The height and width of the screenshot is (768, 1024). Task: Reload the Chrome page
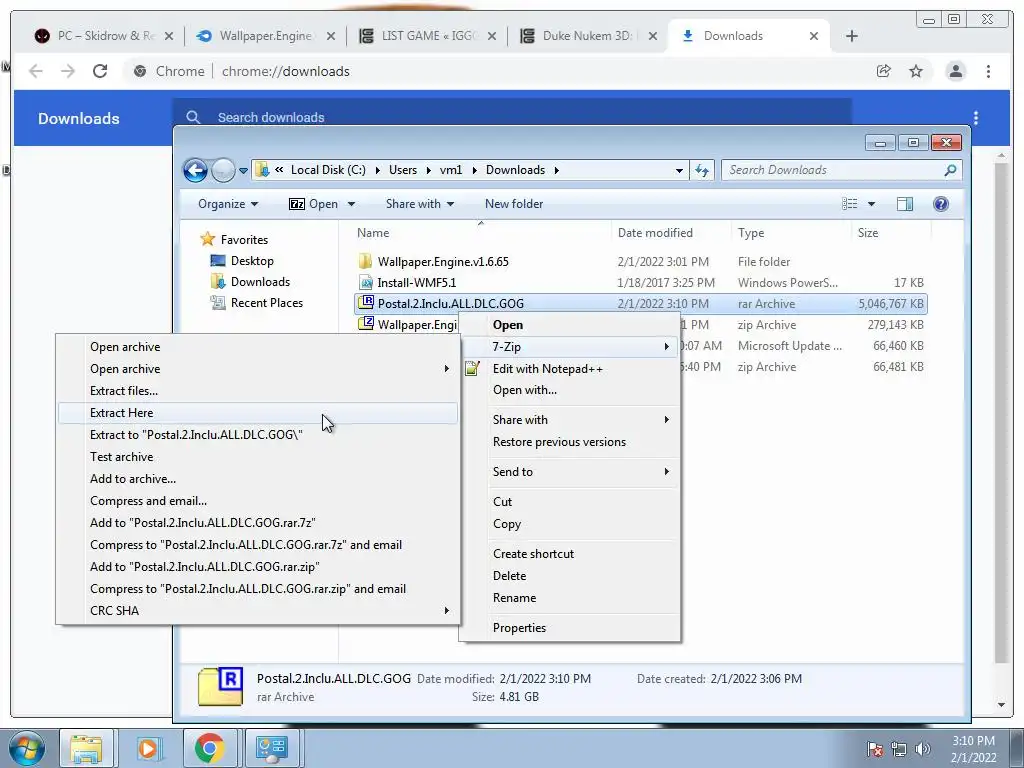tap(100, 71)
